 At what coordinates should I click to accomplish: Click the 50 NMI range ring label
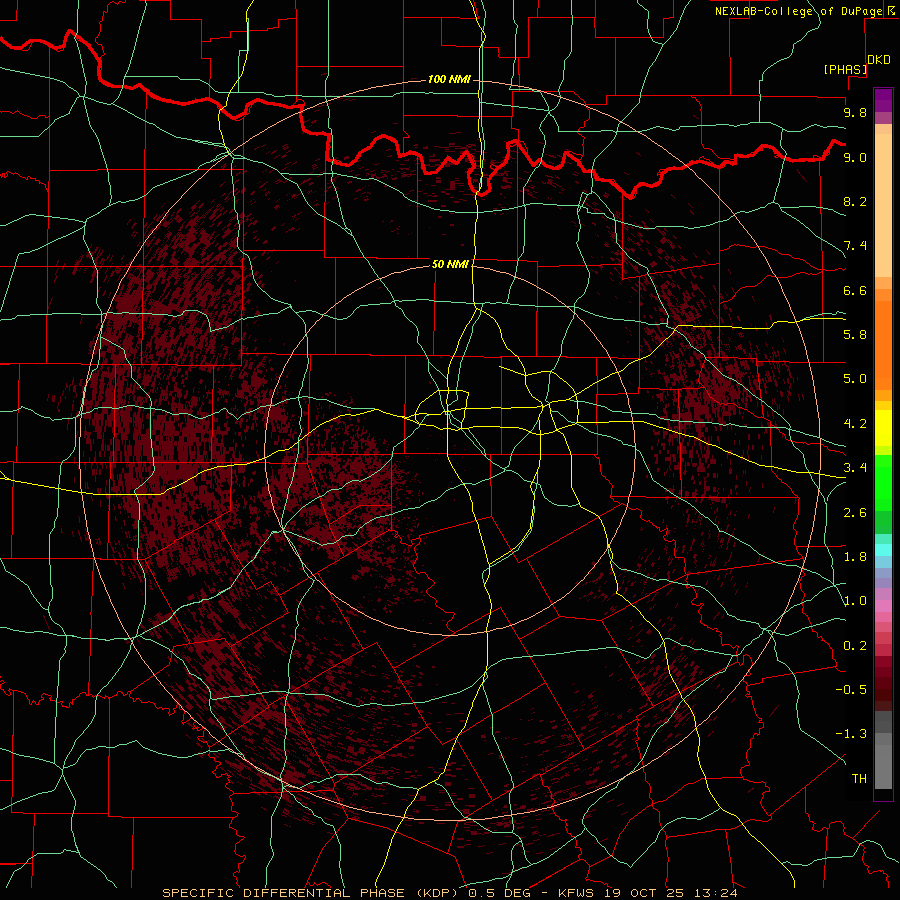click(x=451, y=264)
